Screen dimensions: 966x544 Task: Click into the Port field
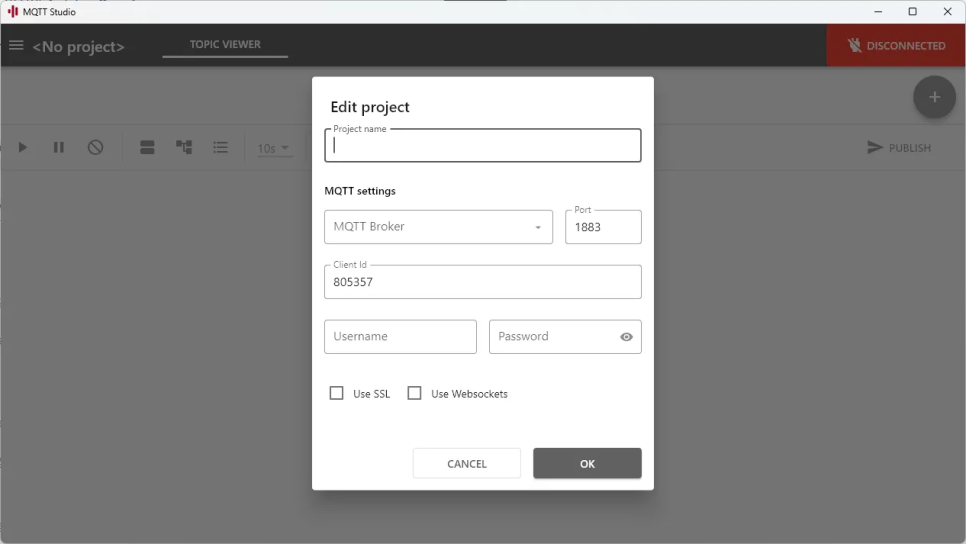click(x=603, y=227)
